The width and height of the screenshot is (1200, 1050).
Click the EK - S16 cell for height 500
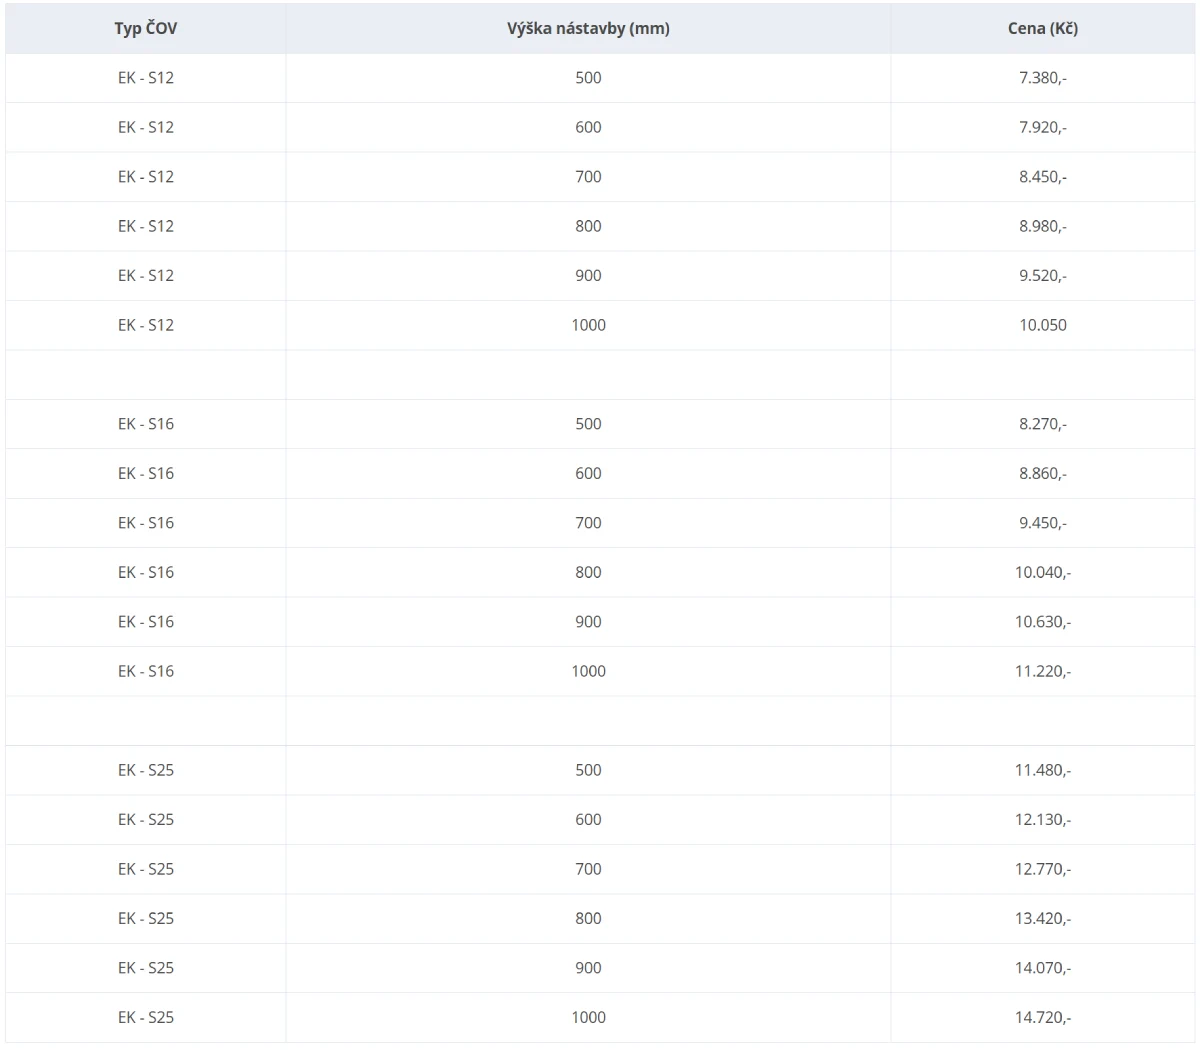146,424
